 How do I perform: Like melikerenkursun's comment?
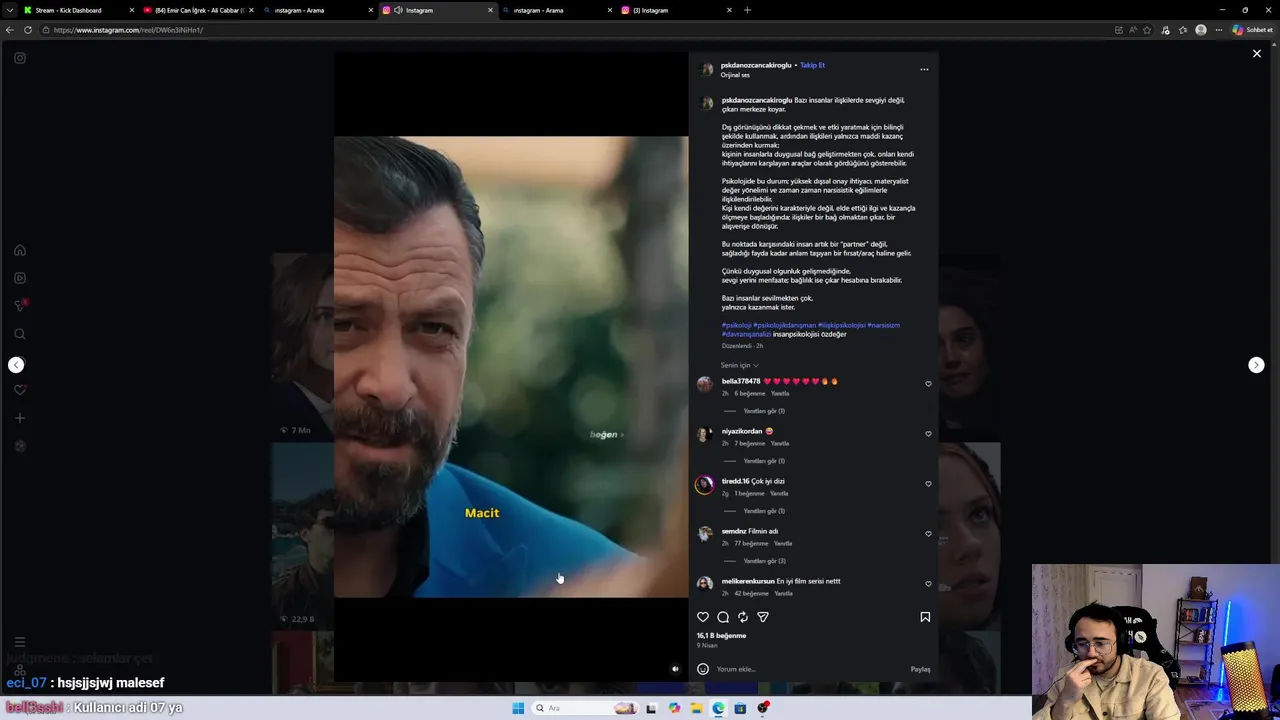pos(928,584)
